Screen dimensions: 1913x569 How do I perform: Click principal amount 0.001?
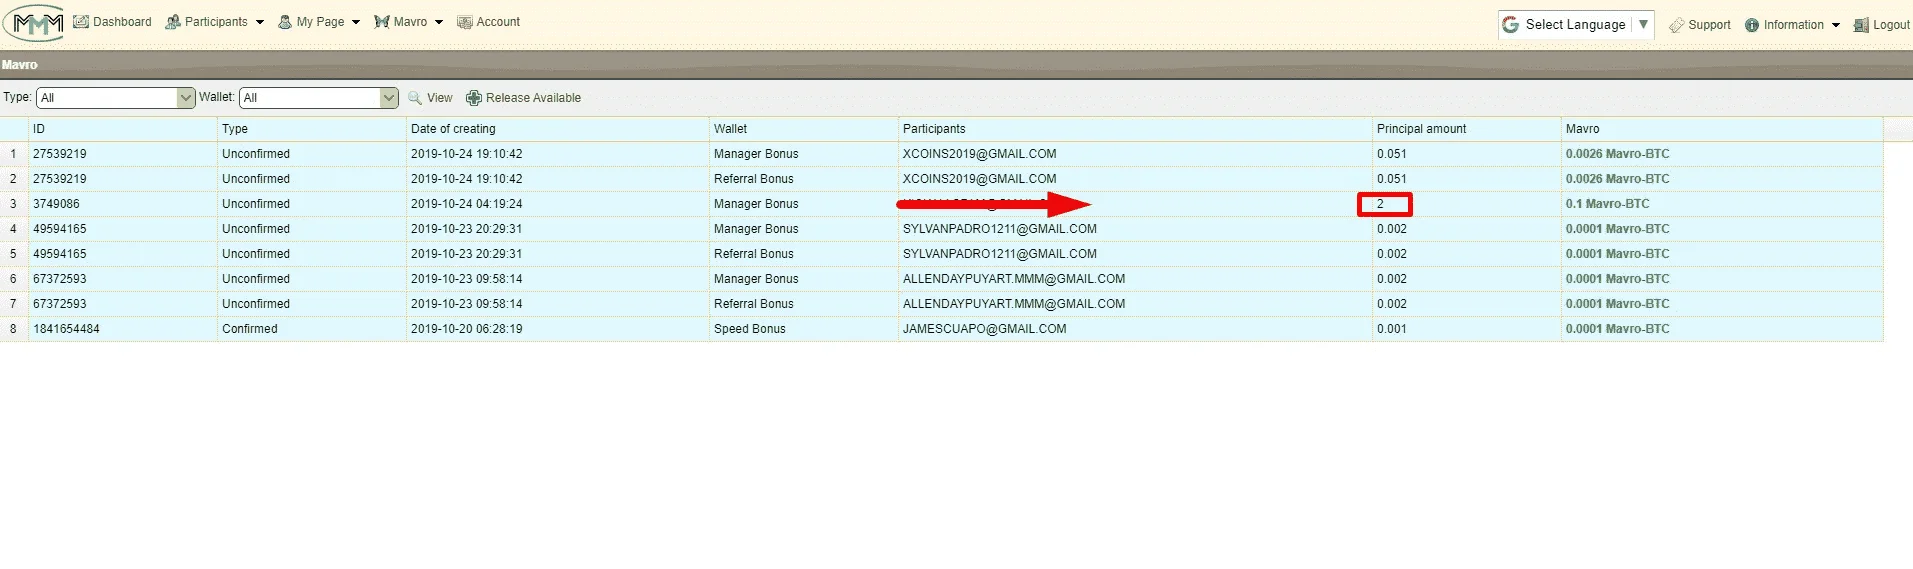1391,329
